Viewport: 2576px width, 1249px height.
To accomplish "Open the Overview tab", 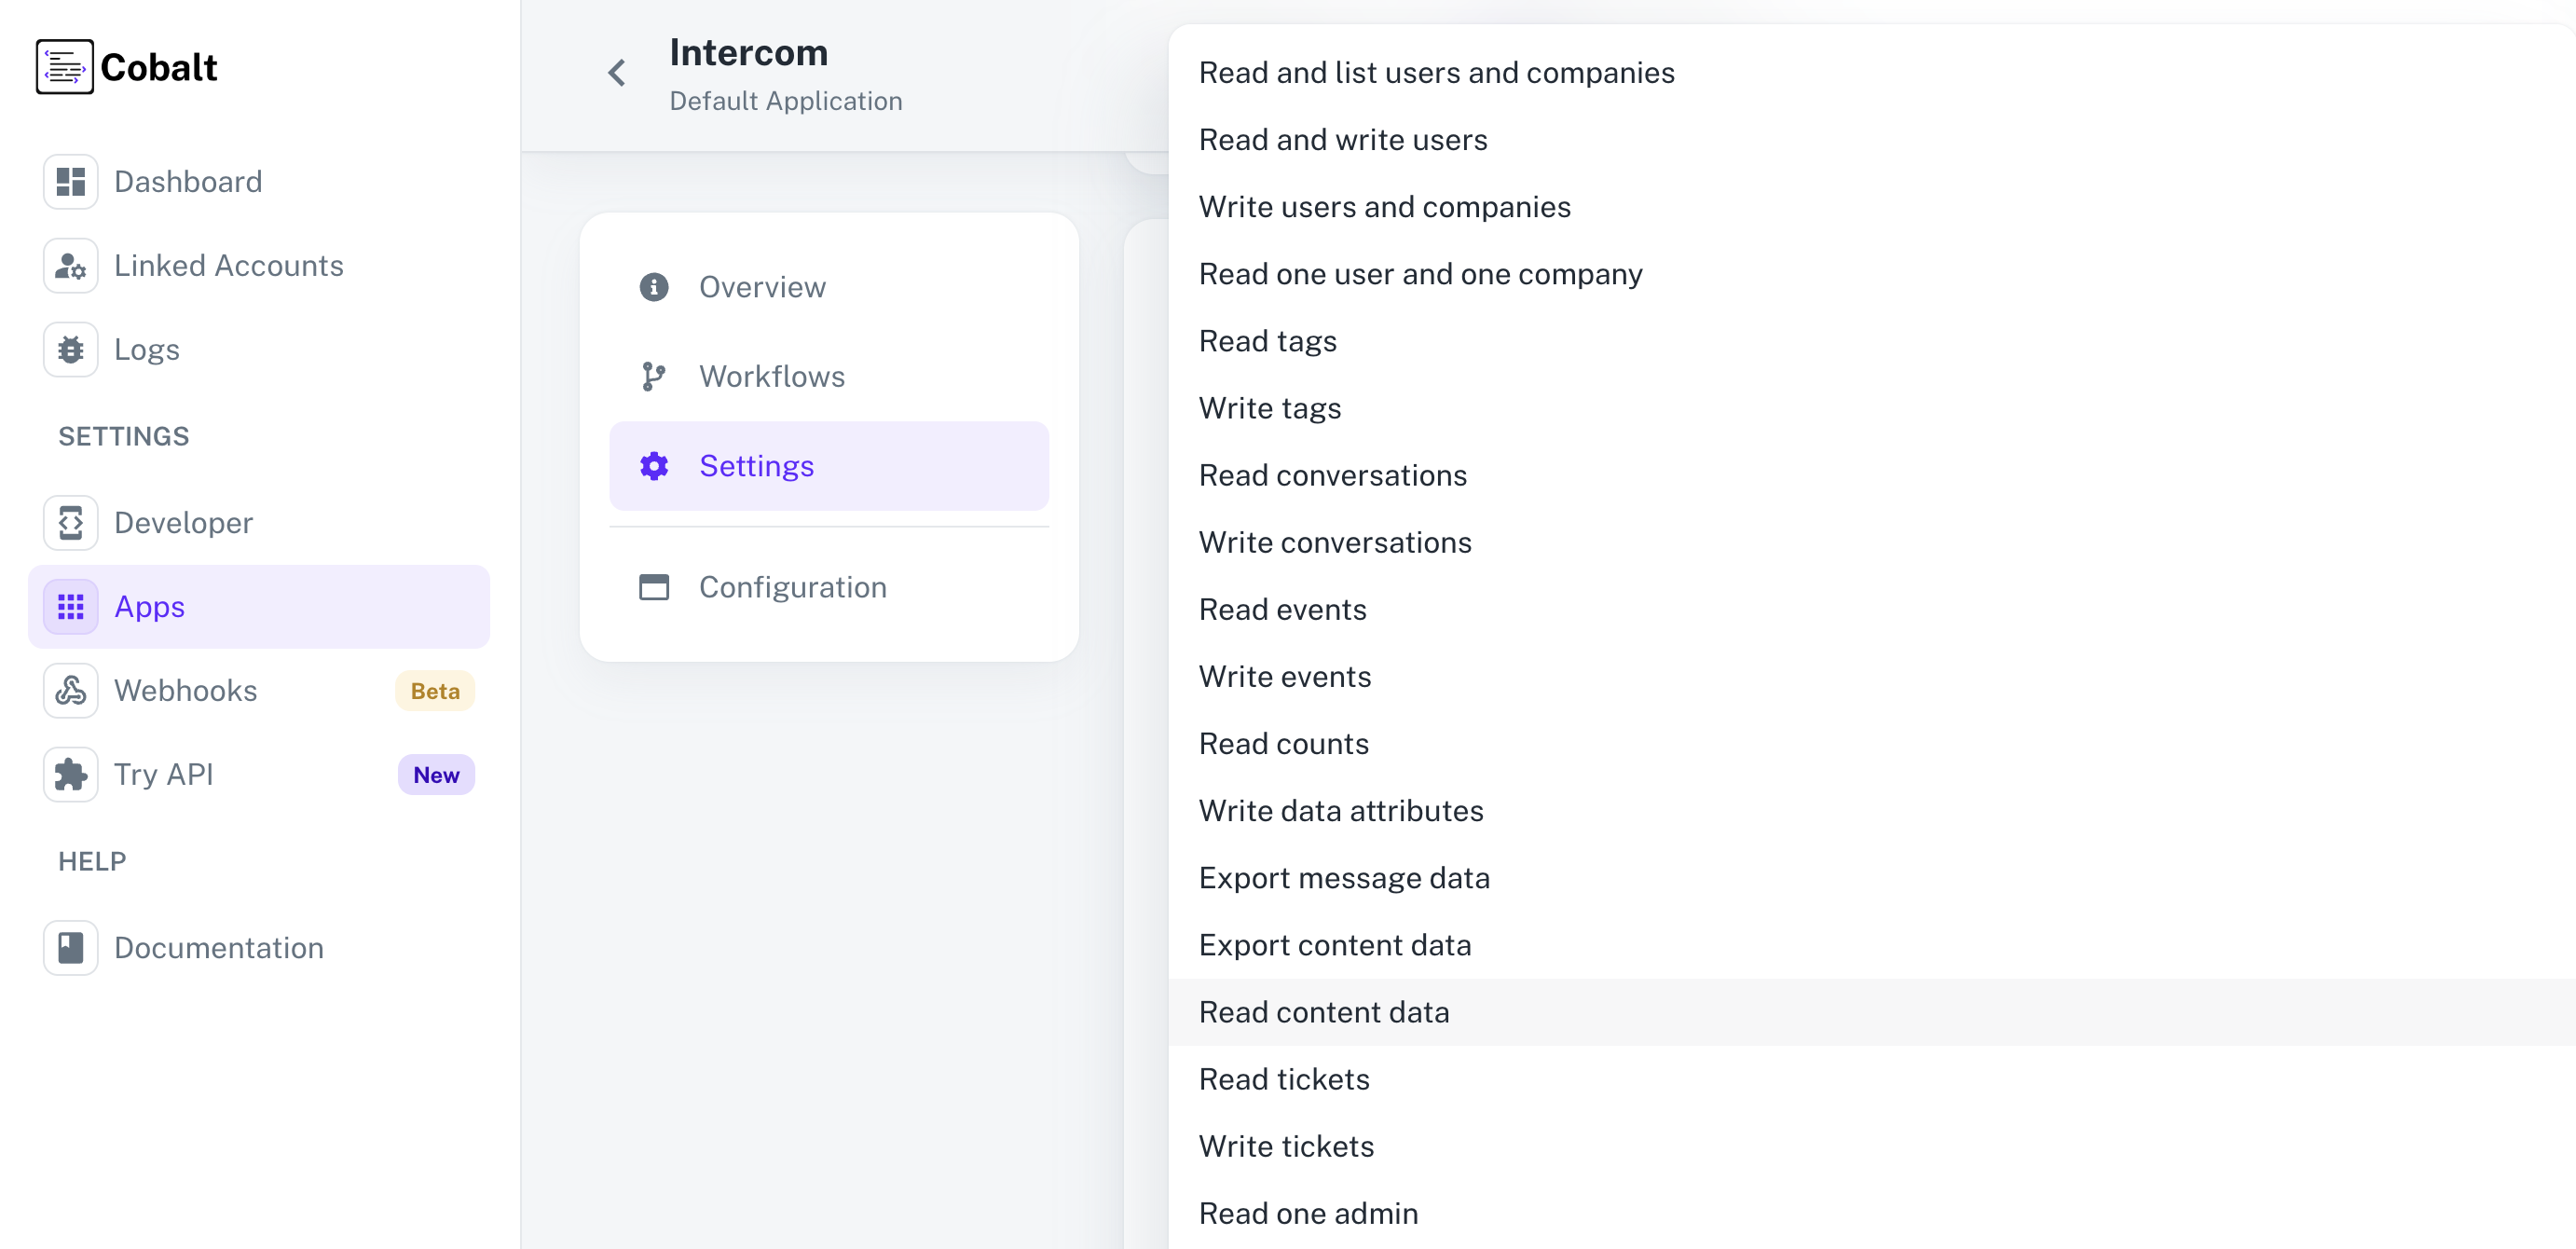I will tap(761, 287).
